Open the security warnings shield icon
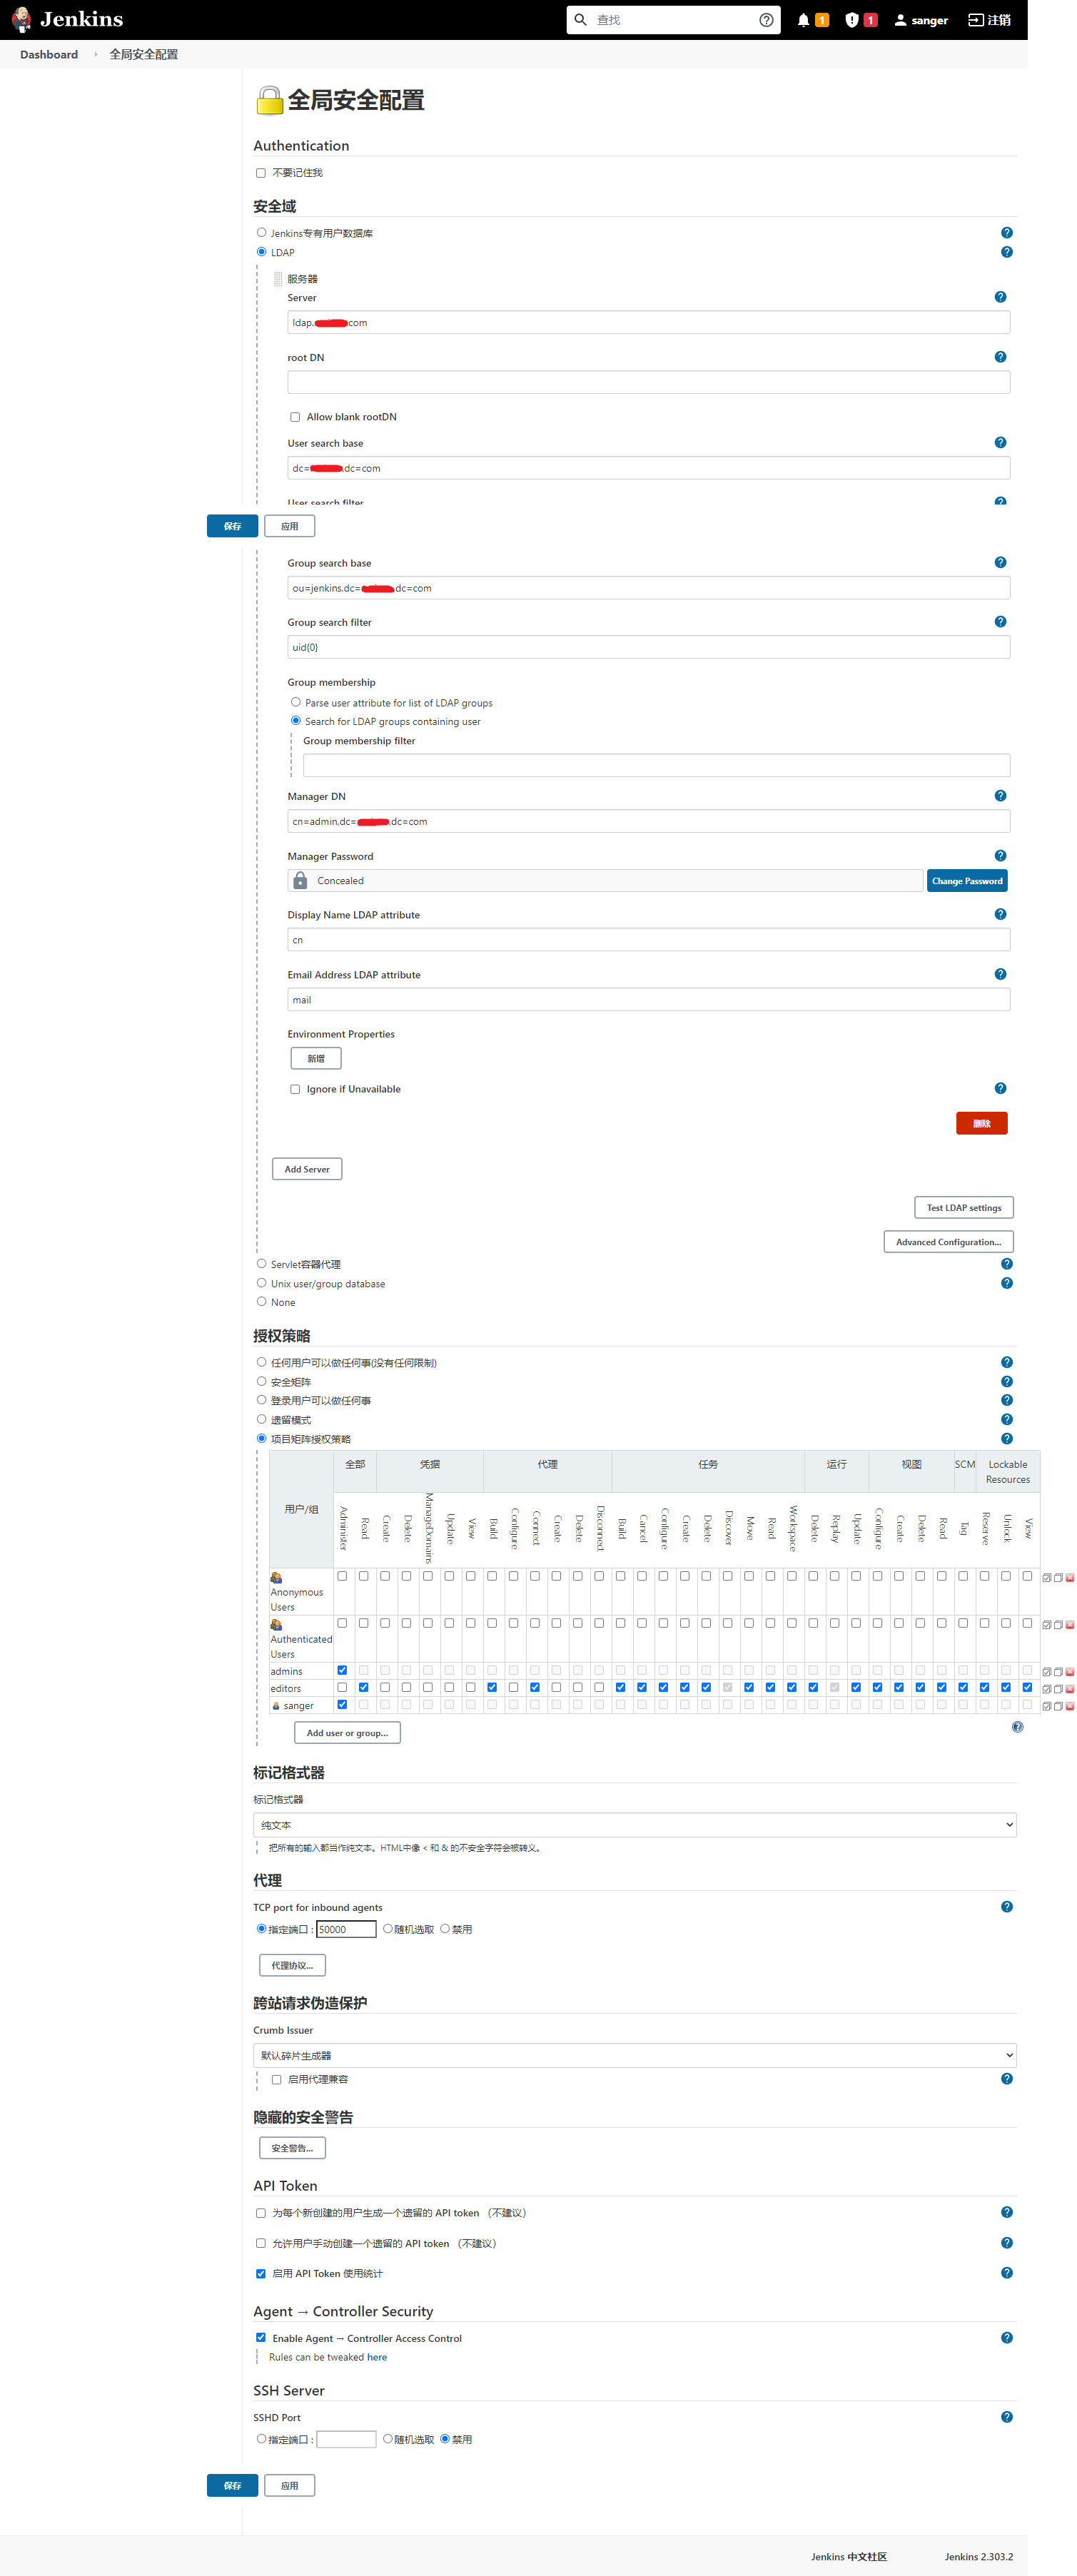 (x=852, y=20)
